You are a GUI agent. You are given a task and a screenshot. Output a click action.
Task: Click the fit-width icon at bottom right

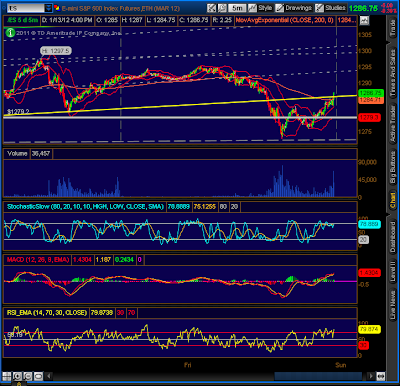pos(380,376)
